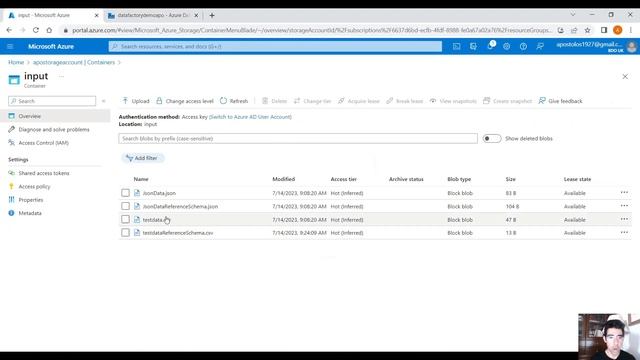Click the browser share page icon

tap(574, 30)
